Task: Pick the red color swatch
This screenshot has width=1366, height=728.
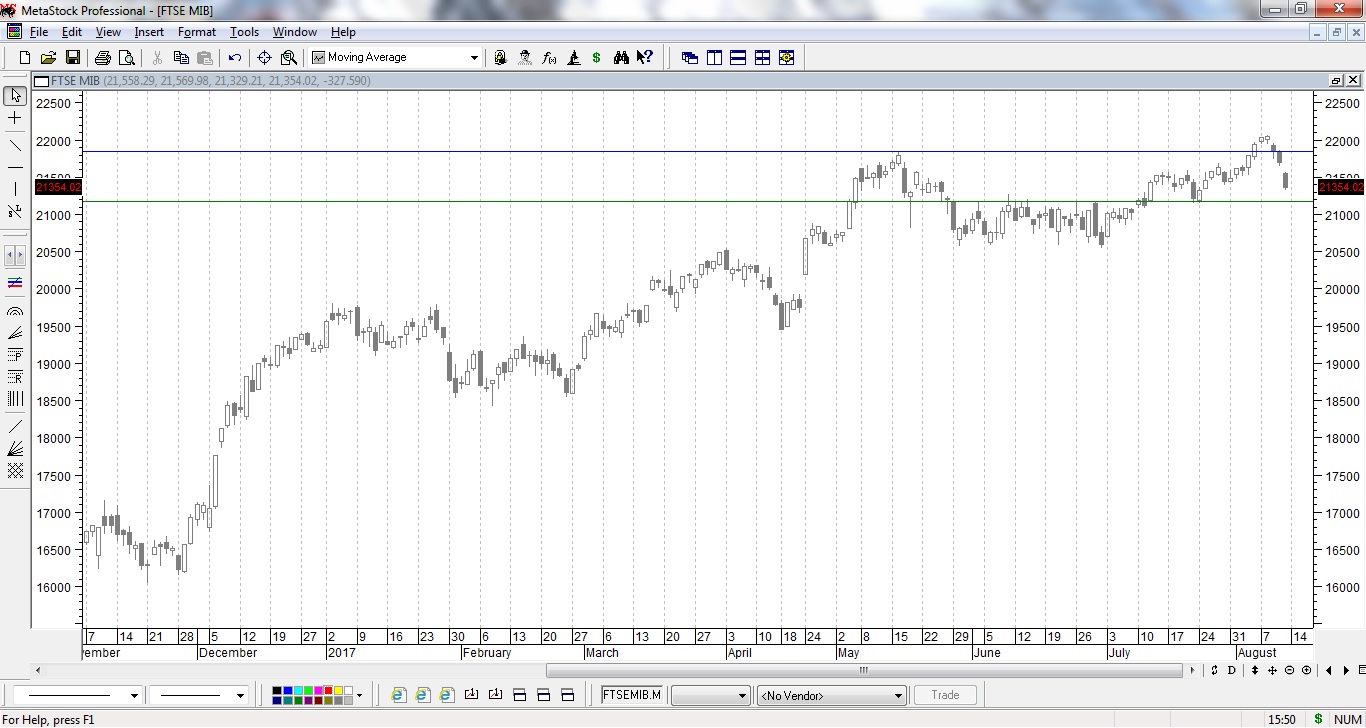Action: (x=328, y=690)
